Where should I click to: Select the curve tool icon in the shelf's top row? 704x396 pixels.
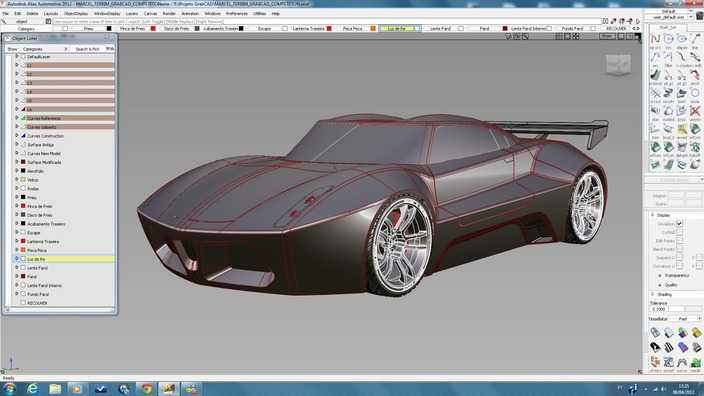click(655, 39)
